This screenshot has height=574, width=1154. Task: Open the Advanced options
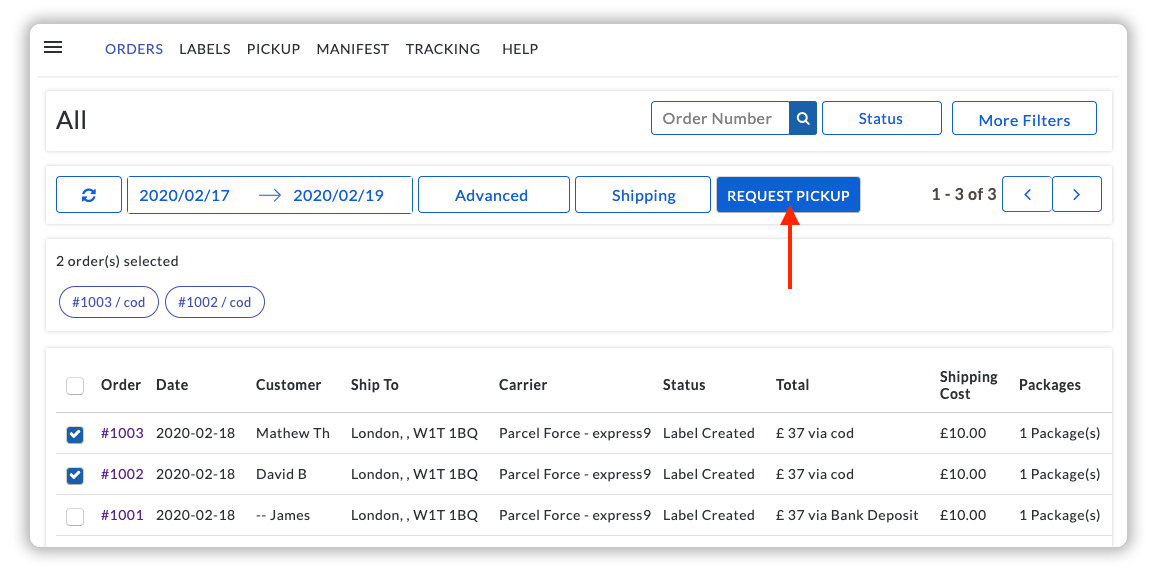click(x=494, y=195)
